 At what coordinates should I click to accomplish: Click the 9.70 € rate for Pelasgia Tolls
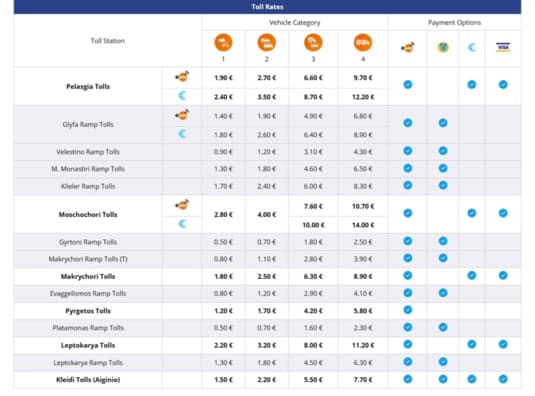[363, 78]
